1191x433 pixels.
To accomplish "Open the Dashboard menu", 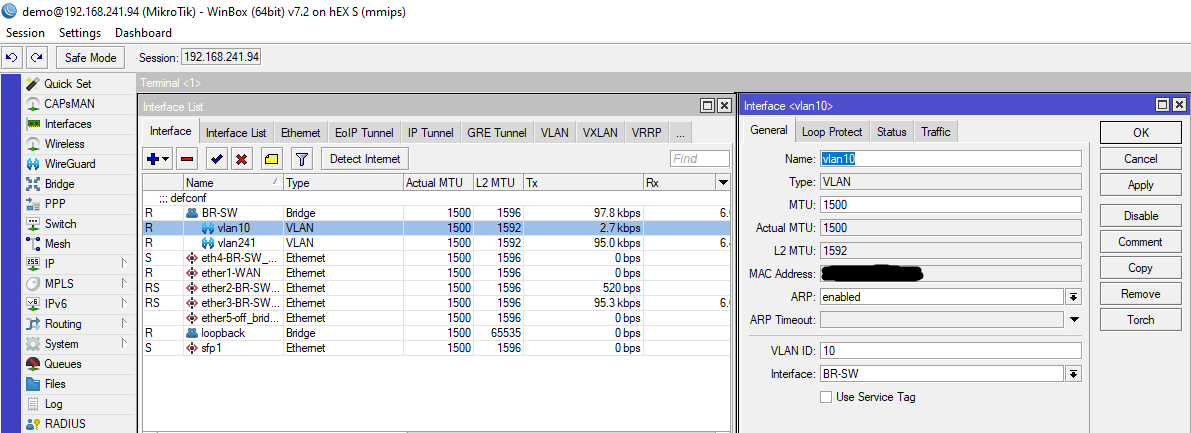I will [143, 33].
